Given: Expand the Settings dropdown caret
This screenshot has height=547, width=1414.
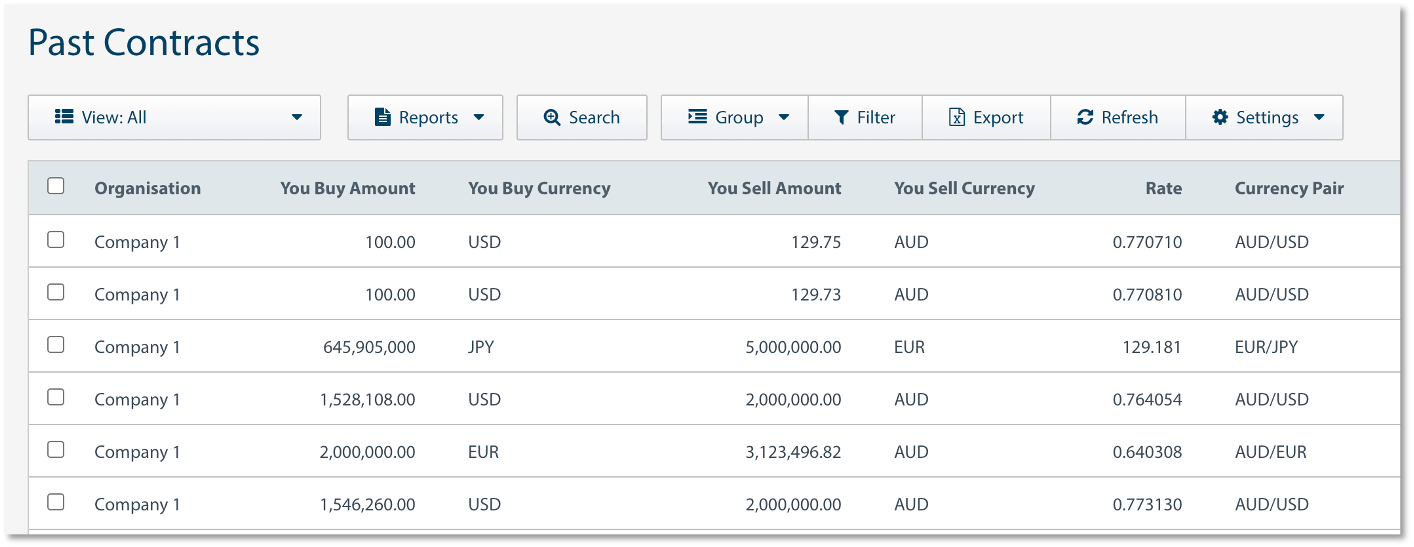Looking at the screenshot, I should tap(1319, 117).
